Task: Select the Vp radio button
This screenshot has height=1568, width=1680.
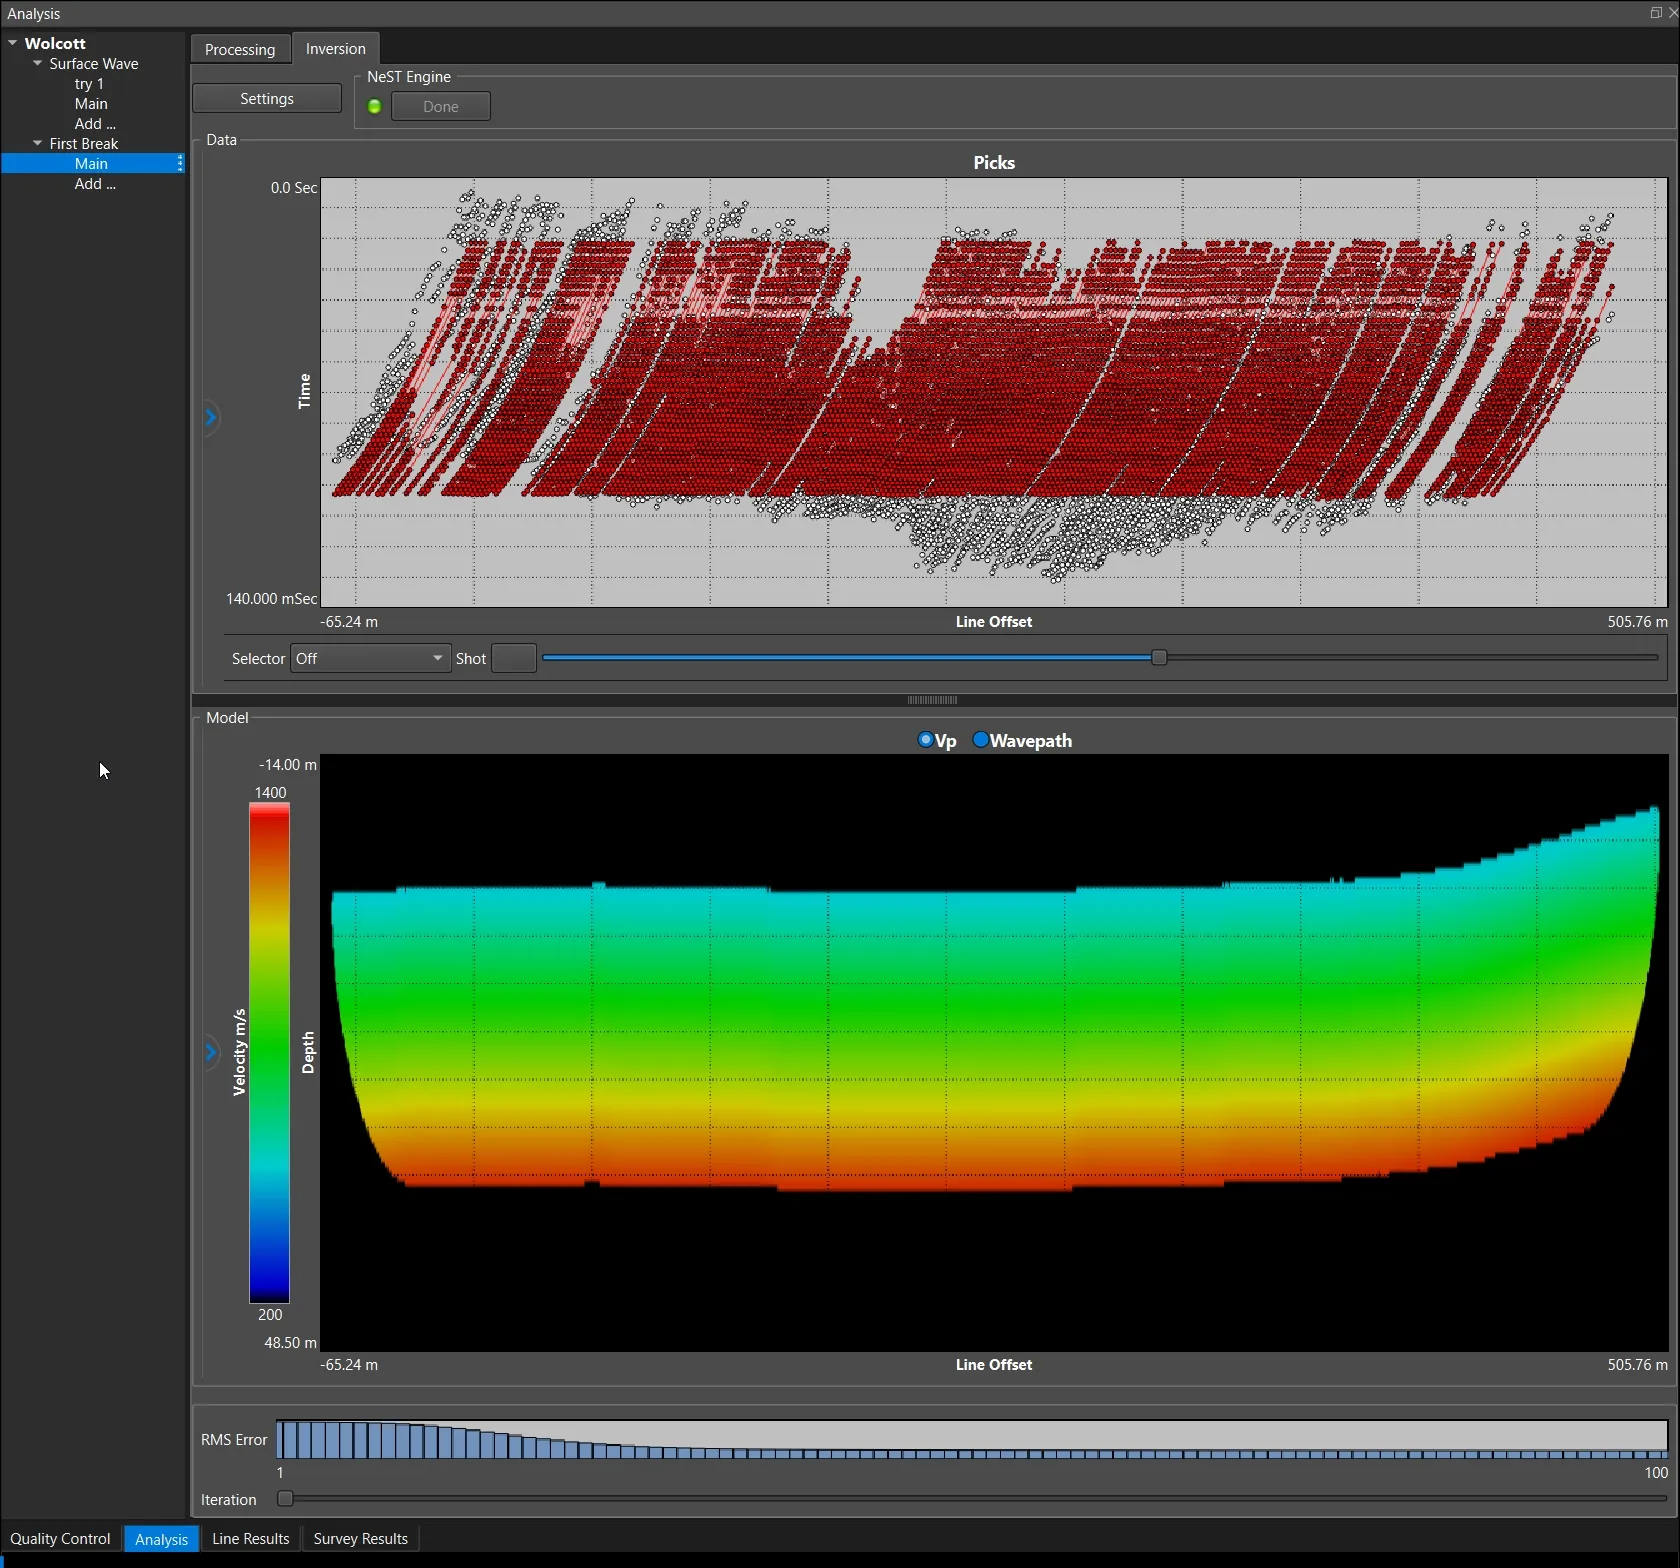Action: (925, 740)
